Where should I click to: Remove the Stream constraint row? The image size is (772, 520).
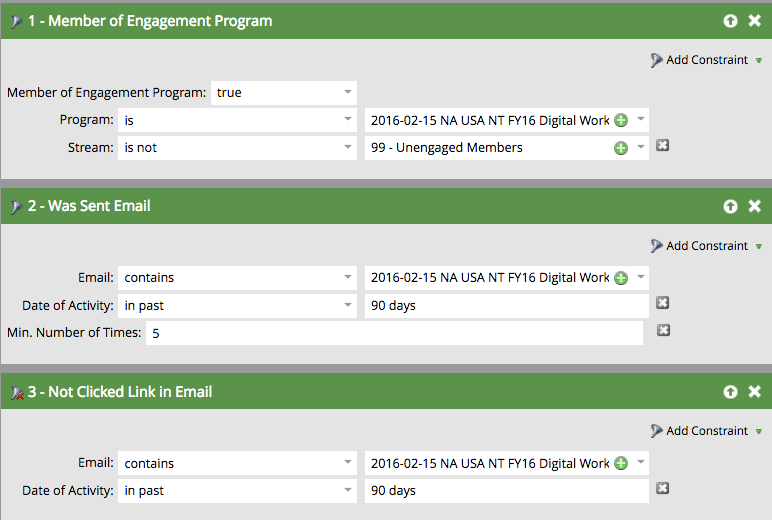(x=663, y=145)
